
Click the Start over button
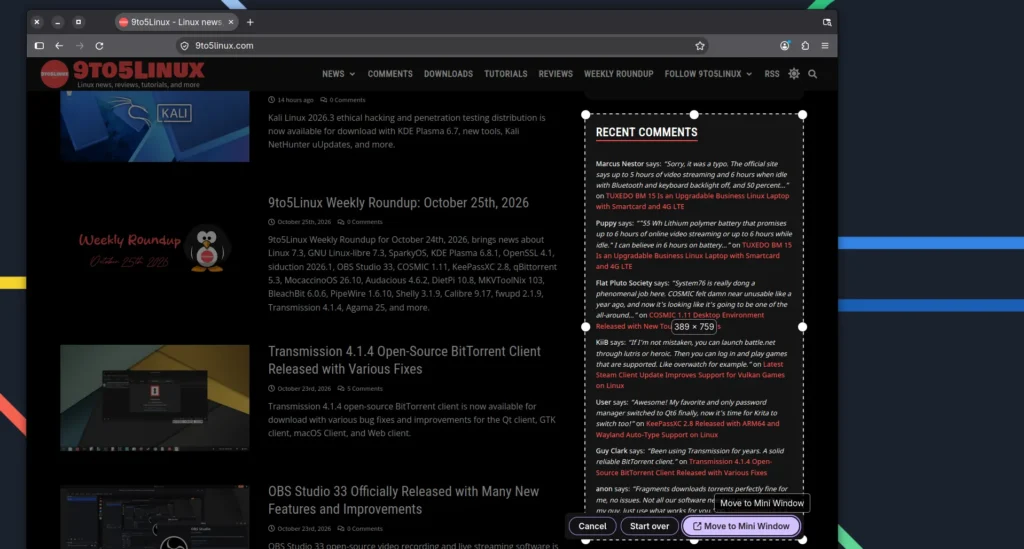pos(649,526)
